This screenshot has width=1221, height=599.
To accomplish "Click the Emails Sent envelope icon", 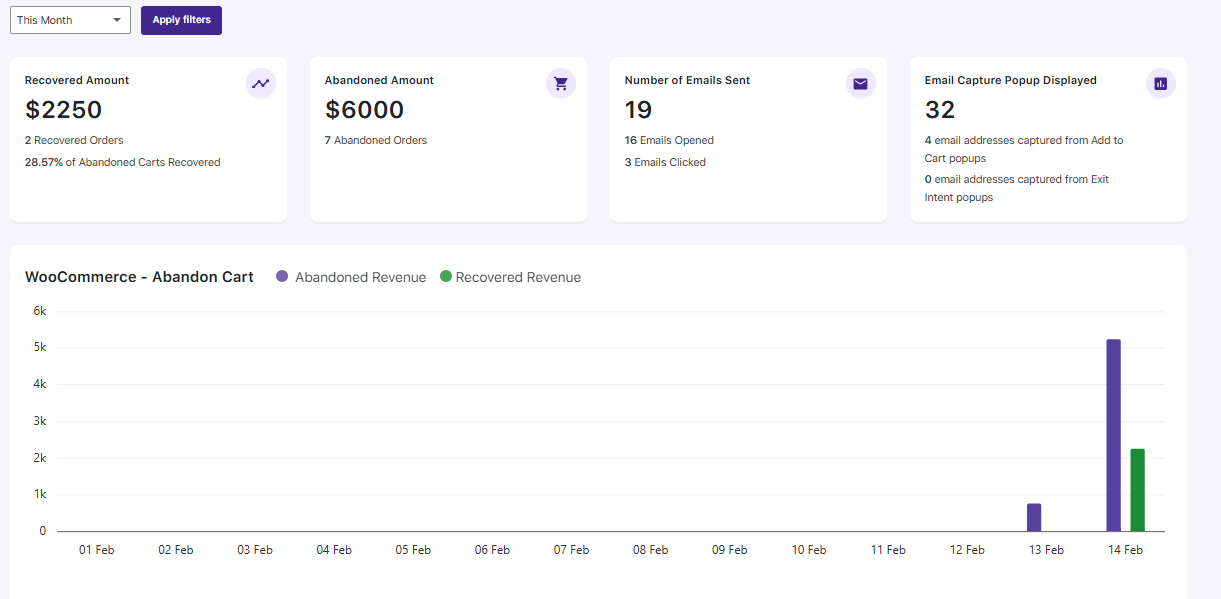I will pos(861,84).
